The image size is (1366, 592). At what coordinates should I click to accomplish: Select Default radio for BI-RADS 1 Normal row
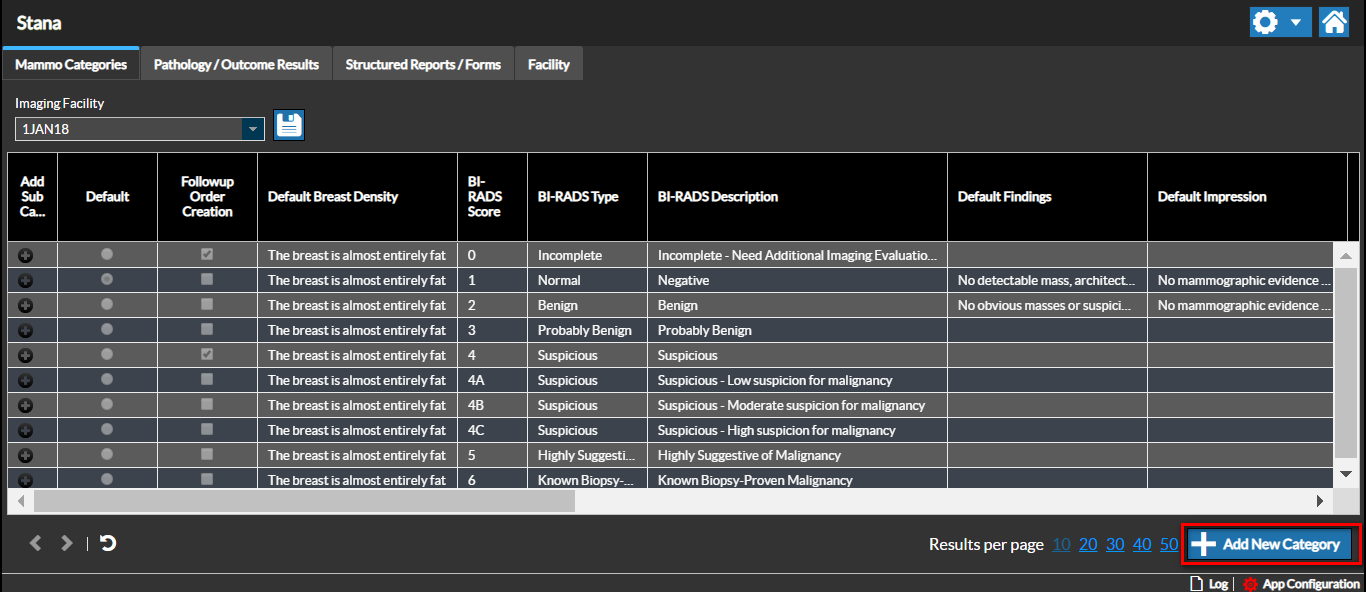click(x=107, y=279)
